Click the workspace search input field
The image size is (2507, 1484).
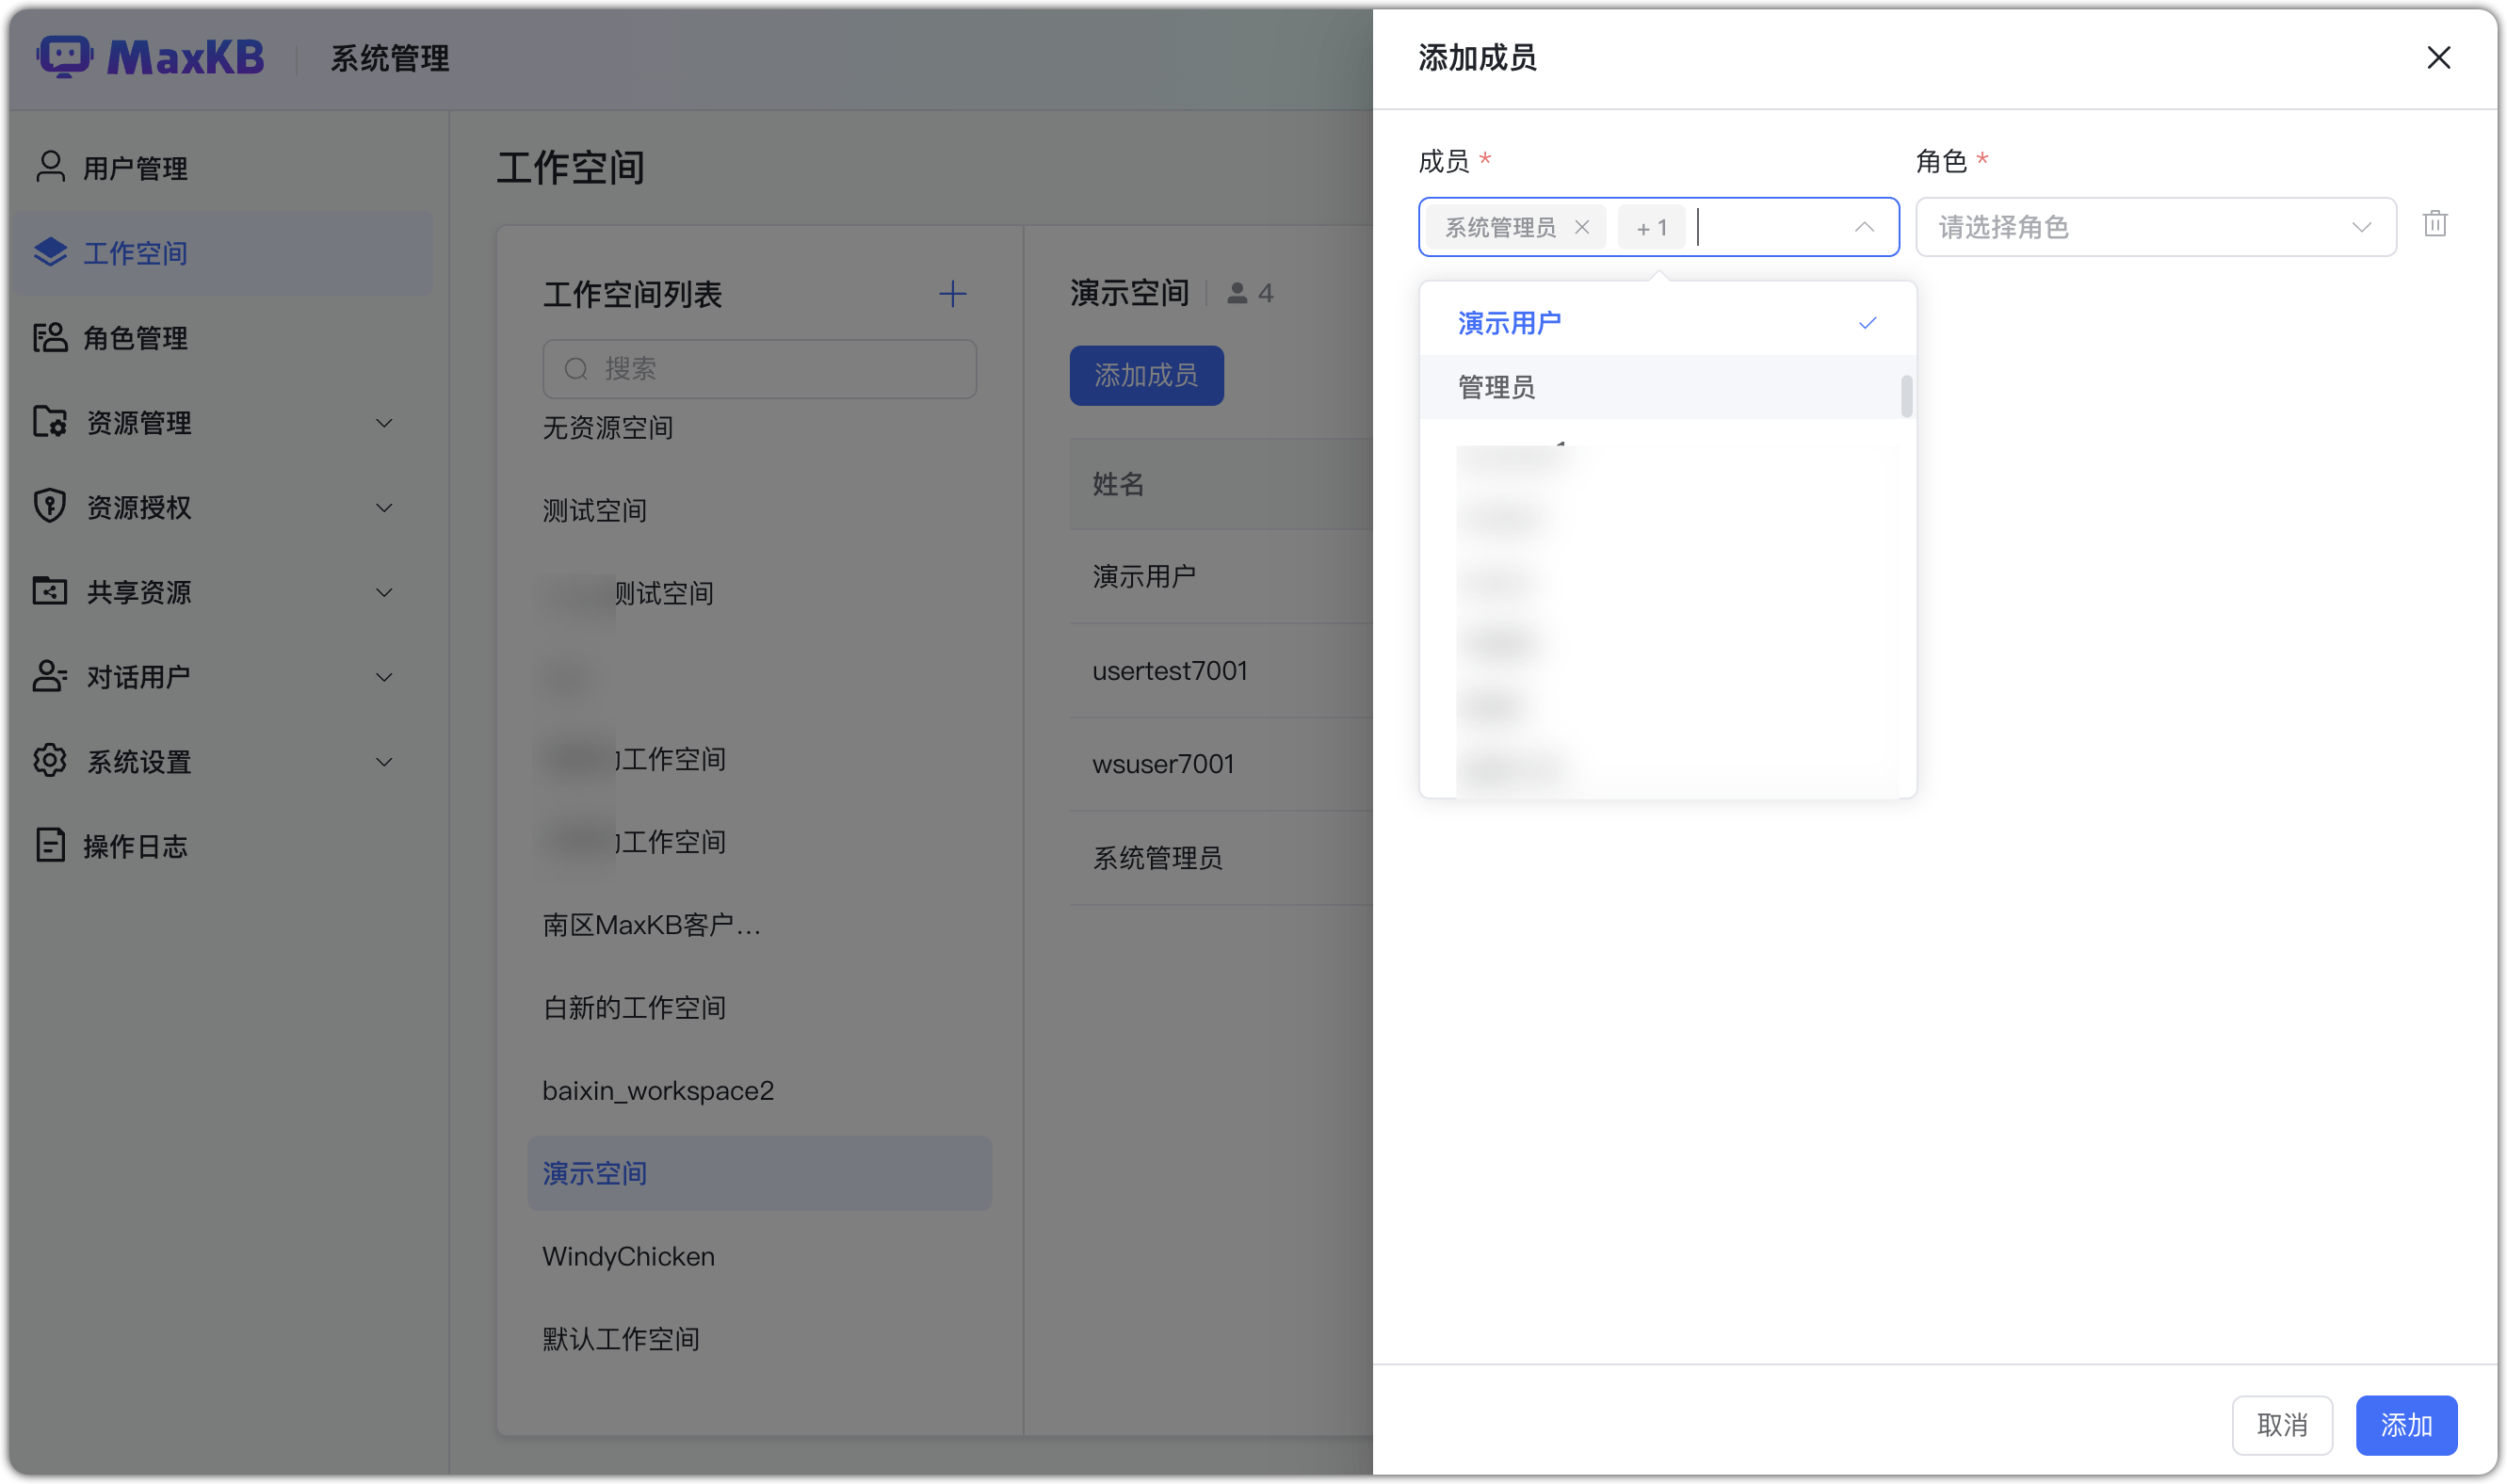[760, 369]
